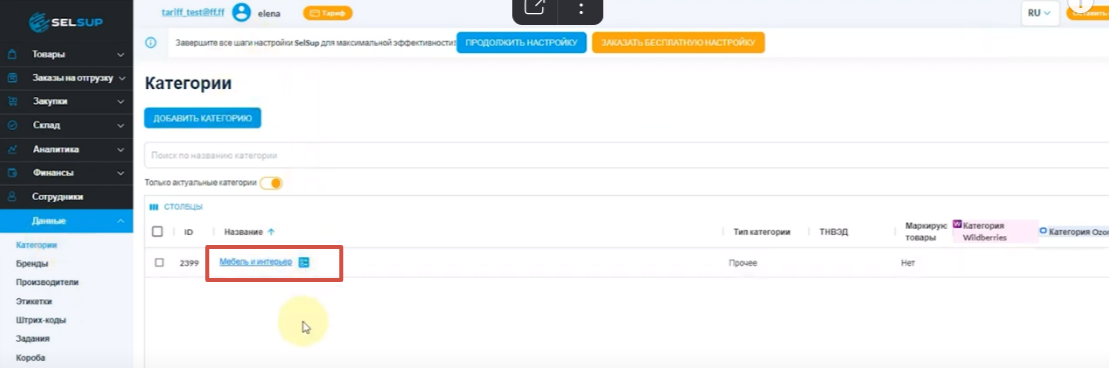Expand the Товары sidebar section
1109x368 pixels.
pos(66,54)
